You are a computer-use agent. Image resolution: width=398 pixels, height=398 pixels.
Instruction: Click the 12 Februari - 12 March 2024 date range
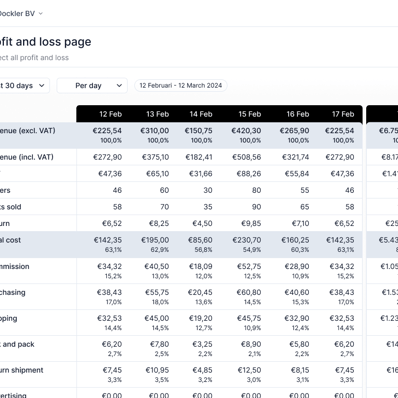tap(181, 85)
